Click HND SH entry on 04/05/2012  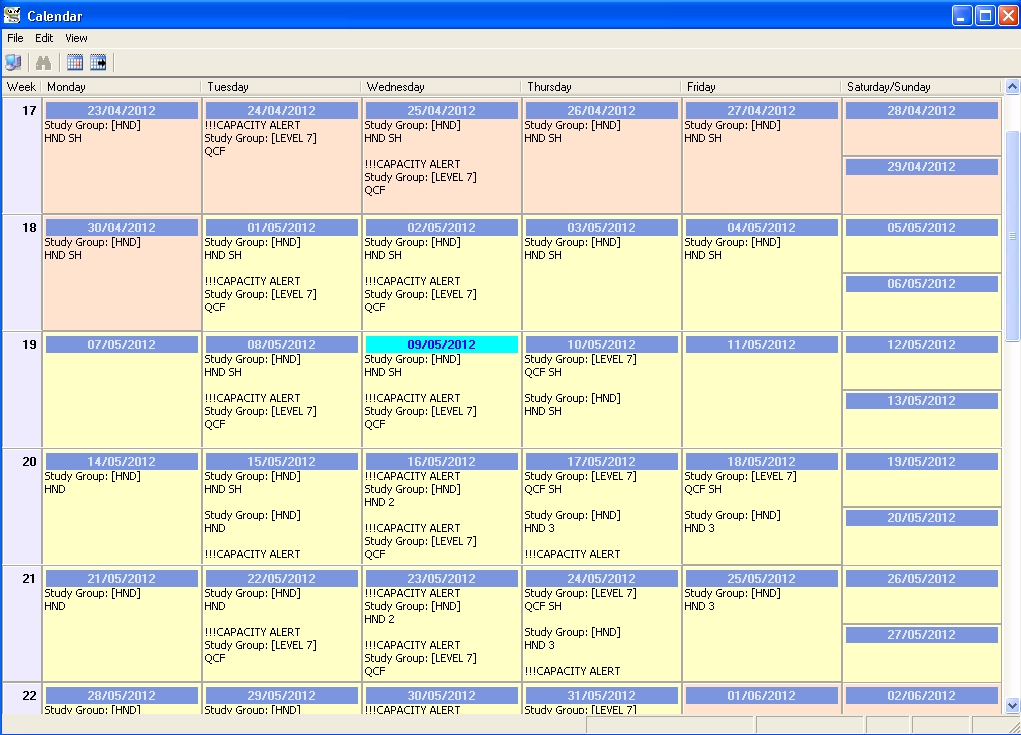coord(703,255)
